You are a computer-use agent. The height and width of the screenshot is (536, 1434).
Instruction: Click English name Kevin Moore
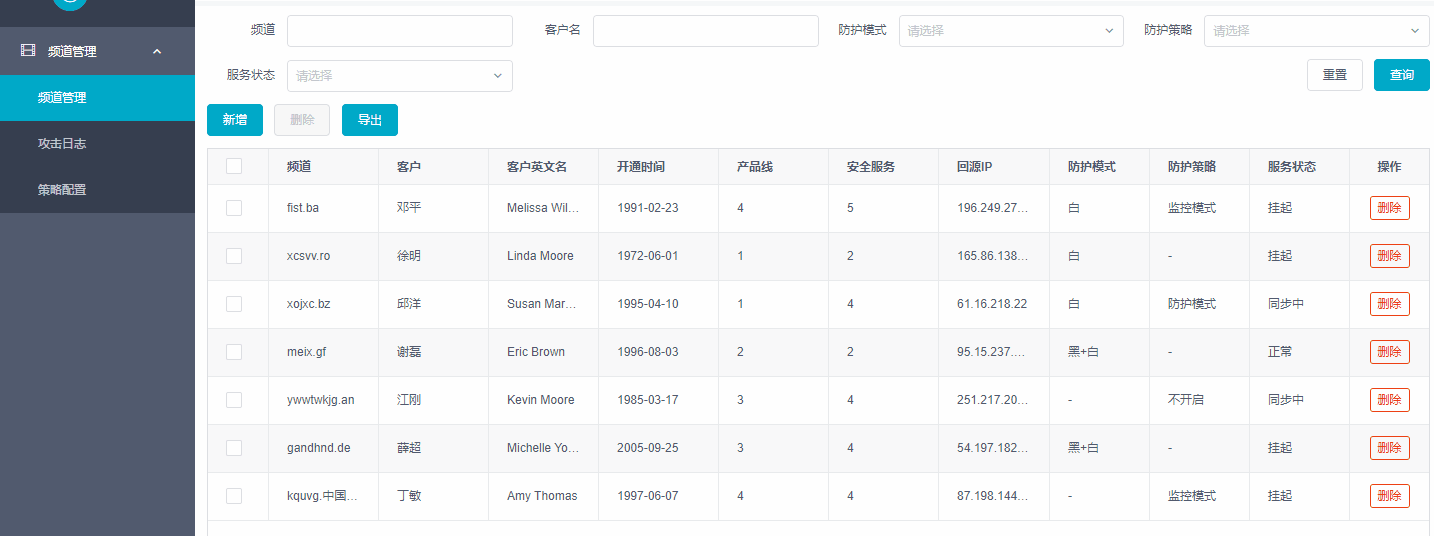[x=541, y=400]
